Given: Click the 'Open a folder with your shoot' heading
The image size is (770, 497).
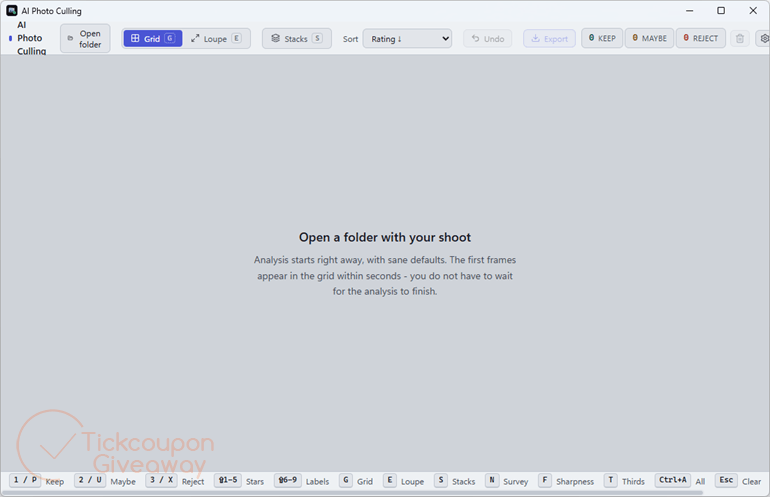Looking at the screenshot, I should pos(385,237).
